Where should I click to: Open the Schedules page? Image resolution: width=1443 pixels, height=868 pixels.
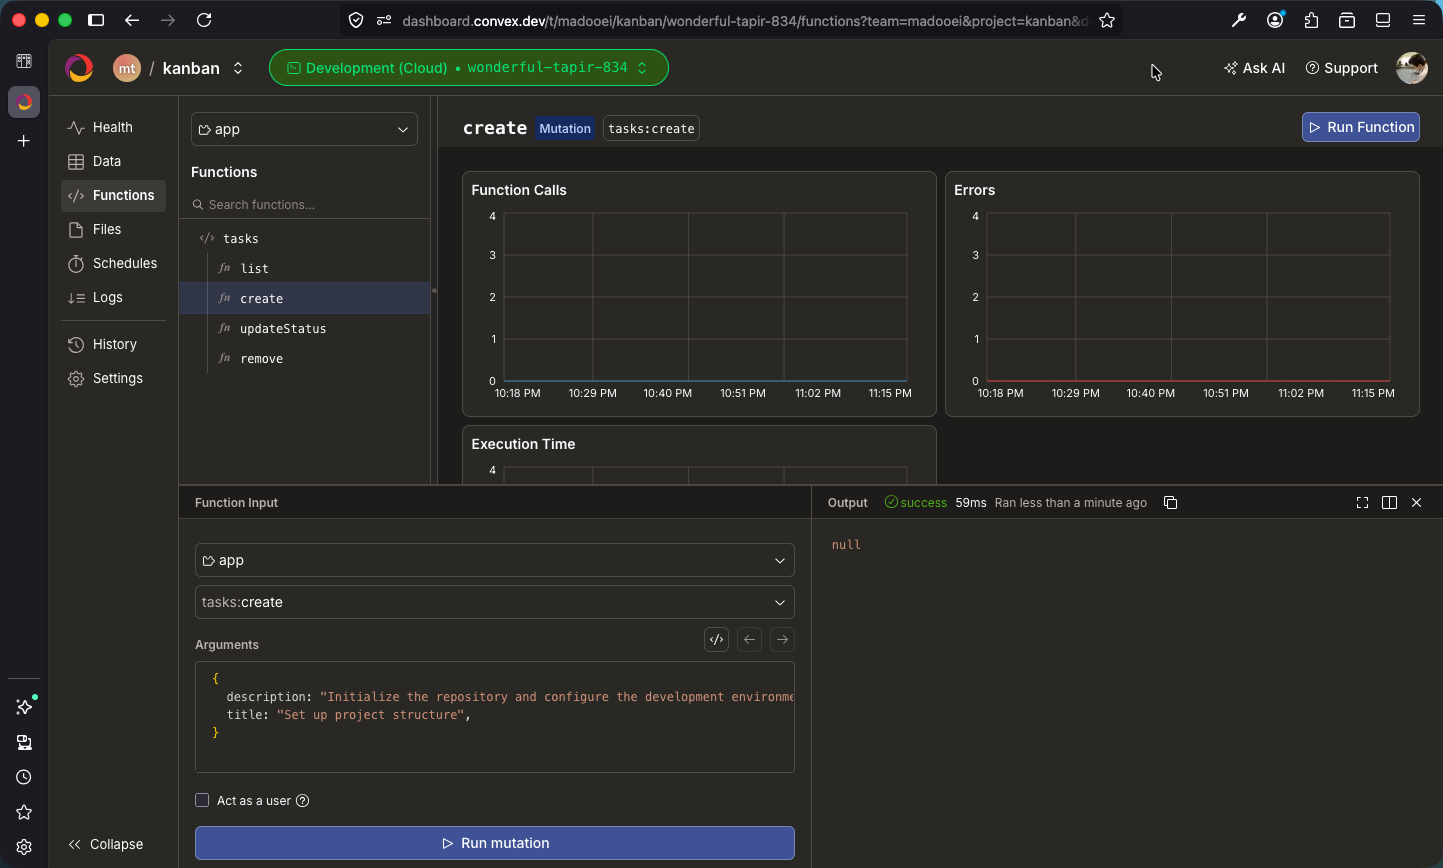113,263
